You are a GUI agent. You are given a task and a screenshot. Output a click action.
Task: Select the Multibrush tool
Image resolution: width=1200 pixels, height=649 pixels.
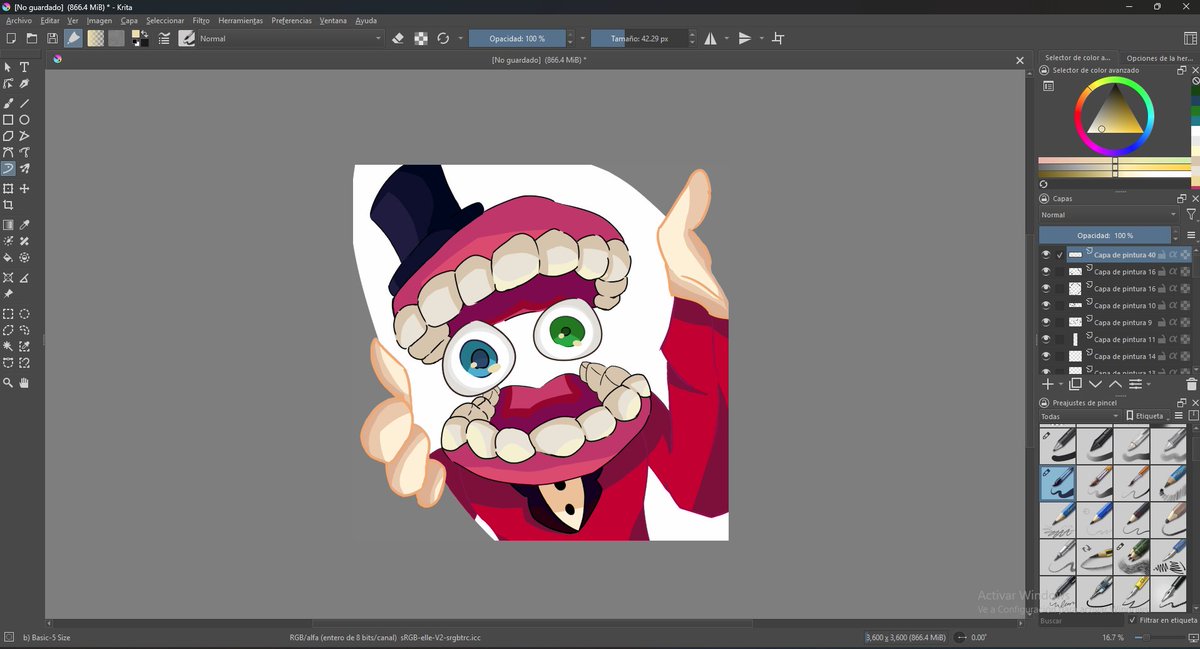25,169
